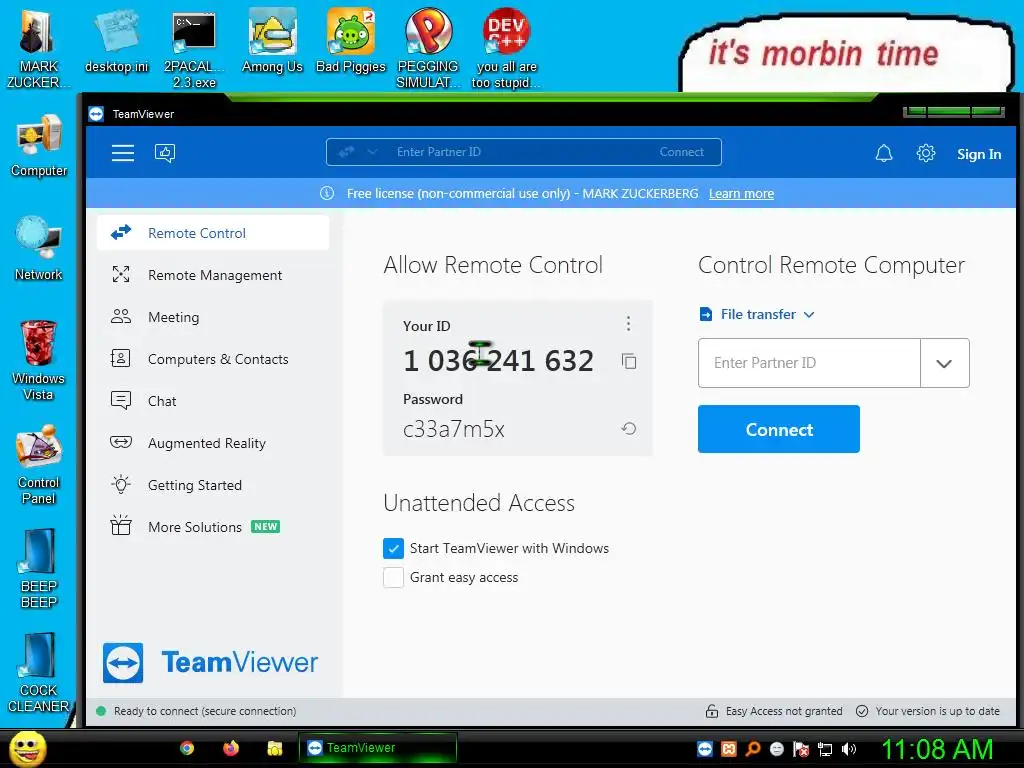Viewport: 1024px width, 768px height.
Task: Expand the connection mode arrow in header search bar
Action: click(372, 152)
